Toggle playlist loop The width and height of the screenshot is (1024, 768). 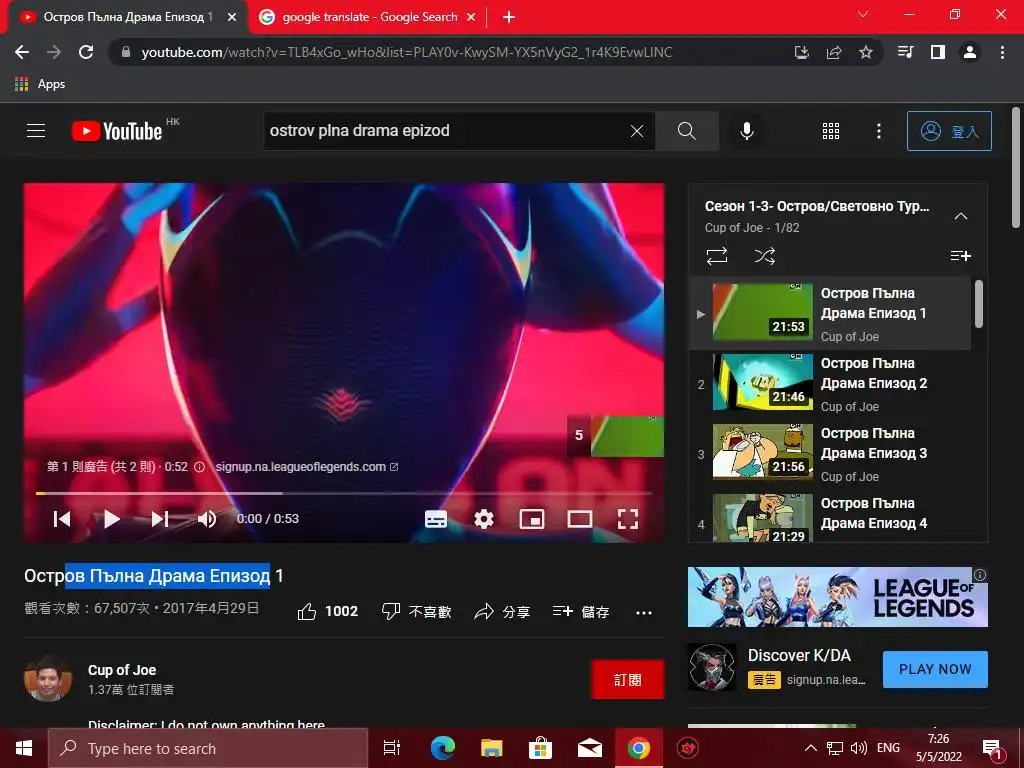tap(717, 256)
